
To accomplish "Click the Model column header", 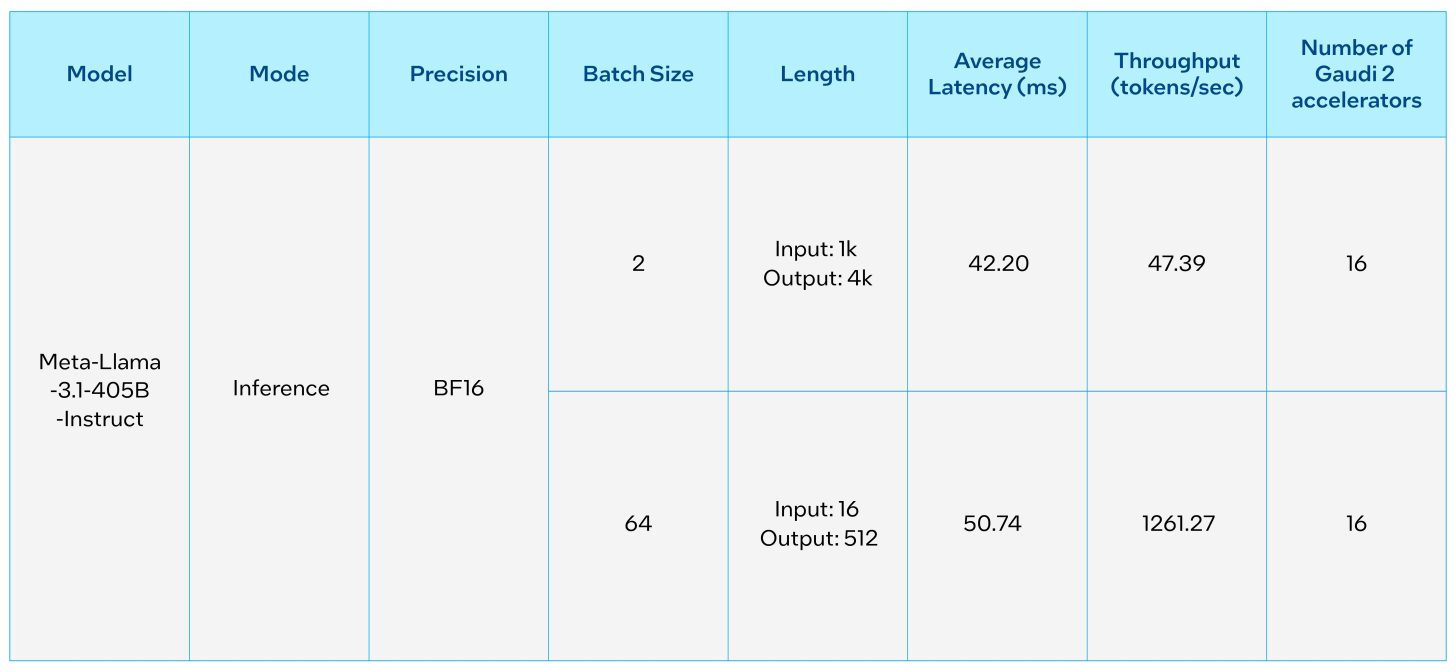I will coord(100,74).
